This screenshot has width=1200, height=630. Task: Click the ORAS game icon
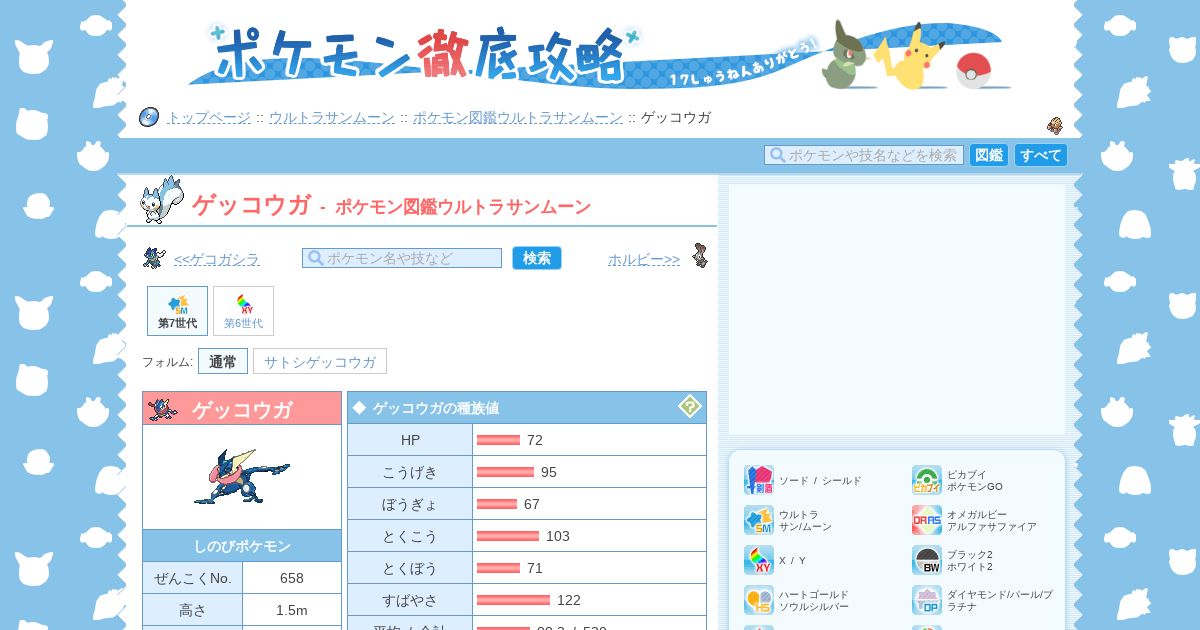point(926,520)
